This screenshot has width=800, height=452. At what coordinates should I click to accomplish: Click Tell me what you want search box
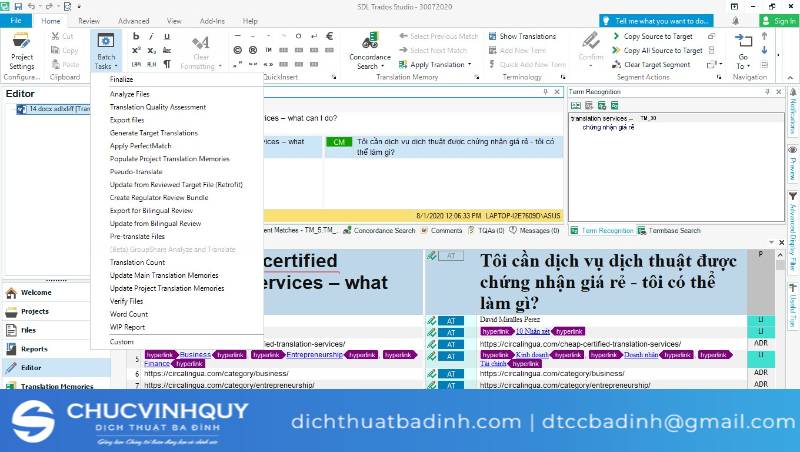click(656, 21)
